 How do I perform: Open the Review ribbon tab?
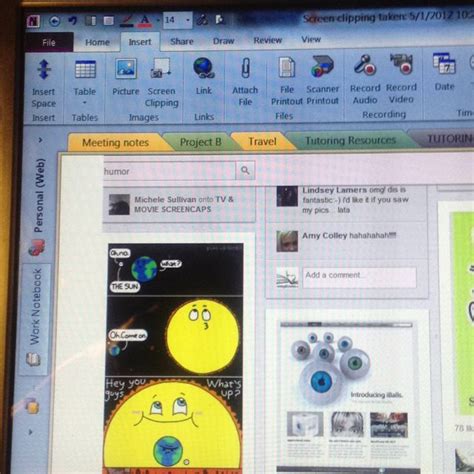click(x=268, y=40)
